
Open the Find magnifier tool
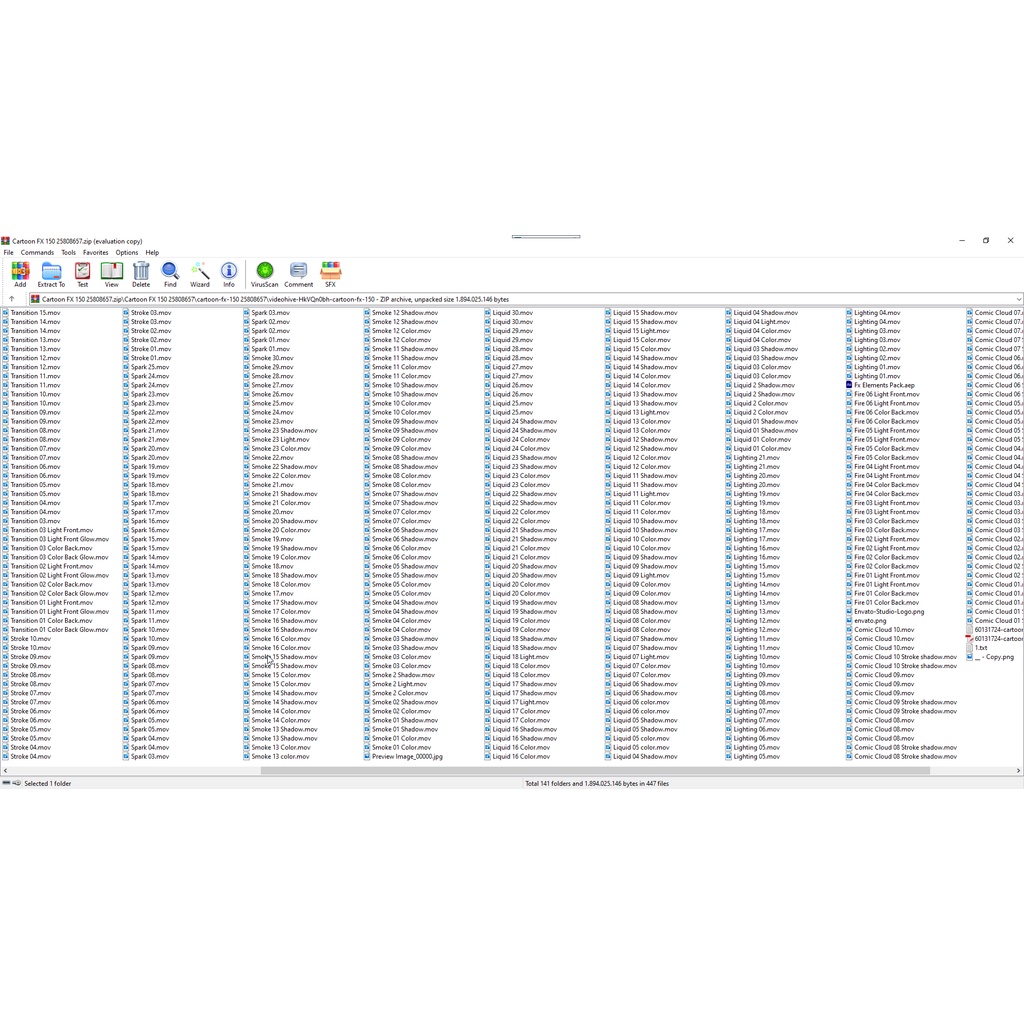pos(170,273)
